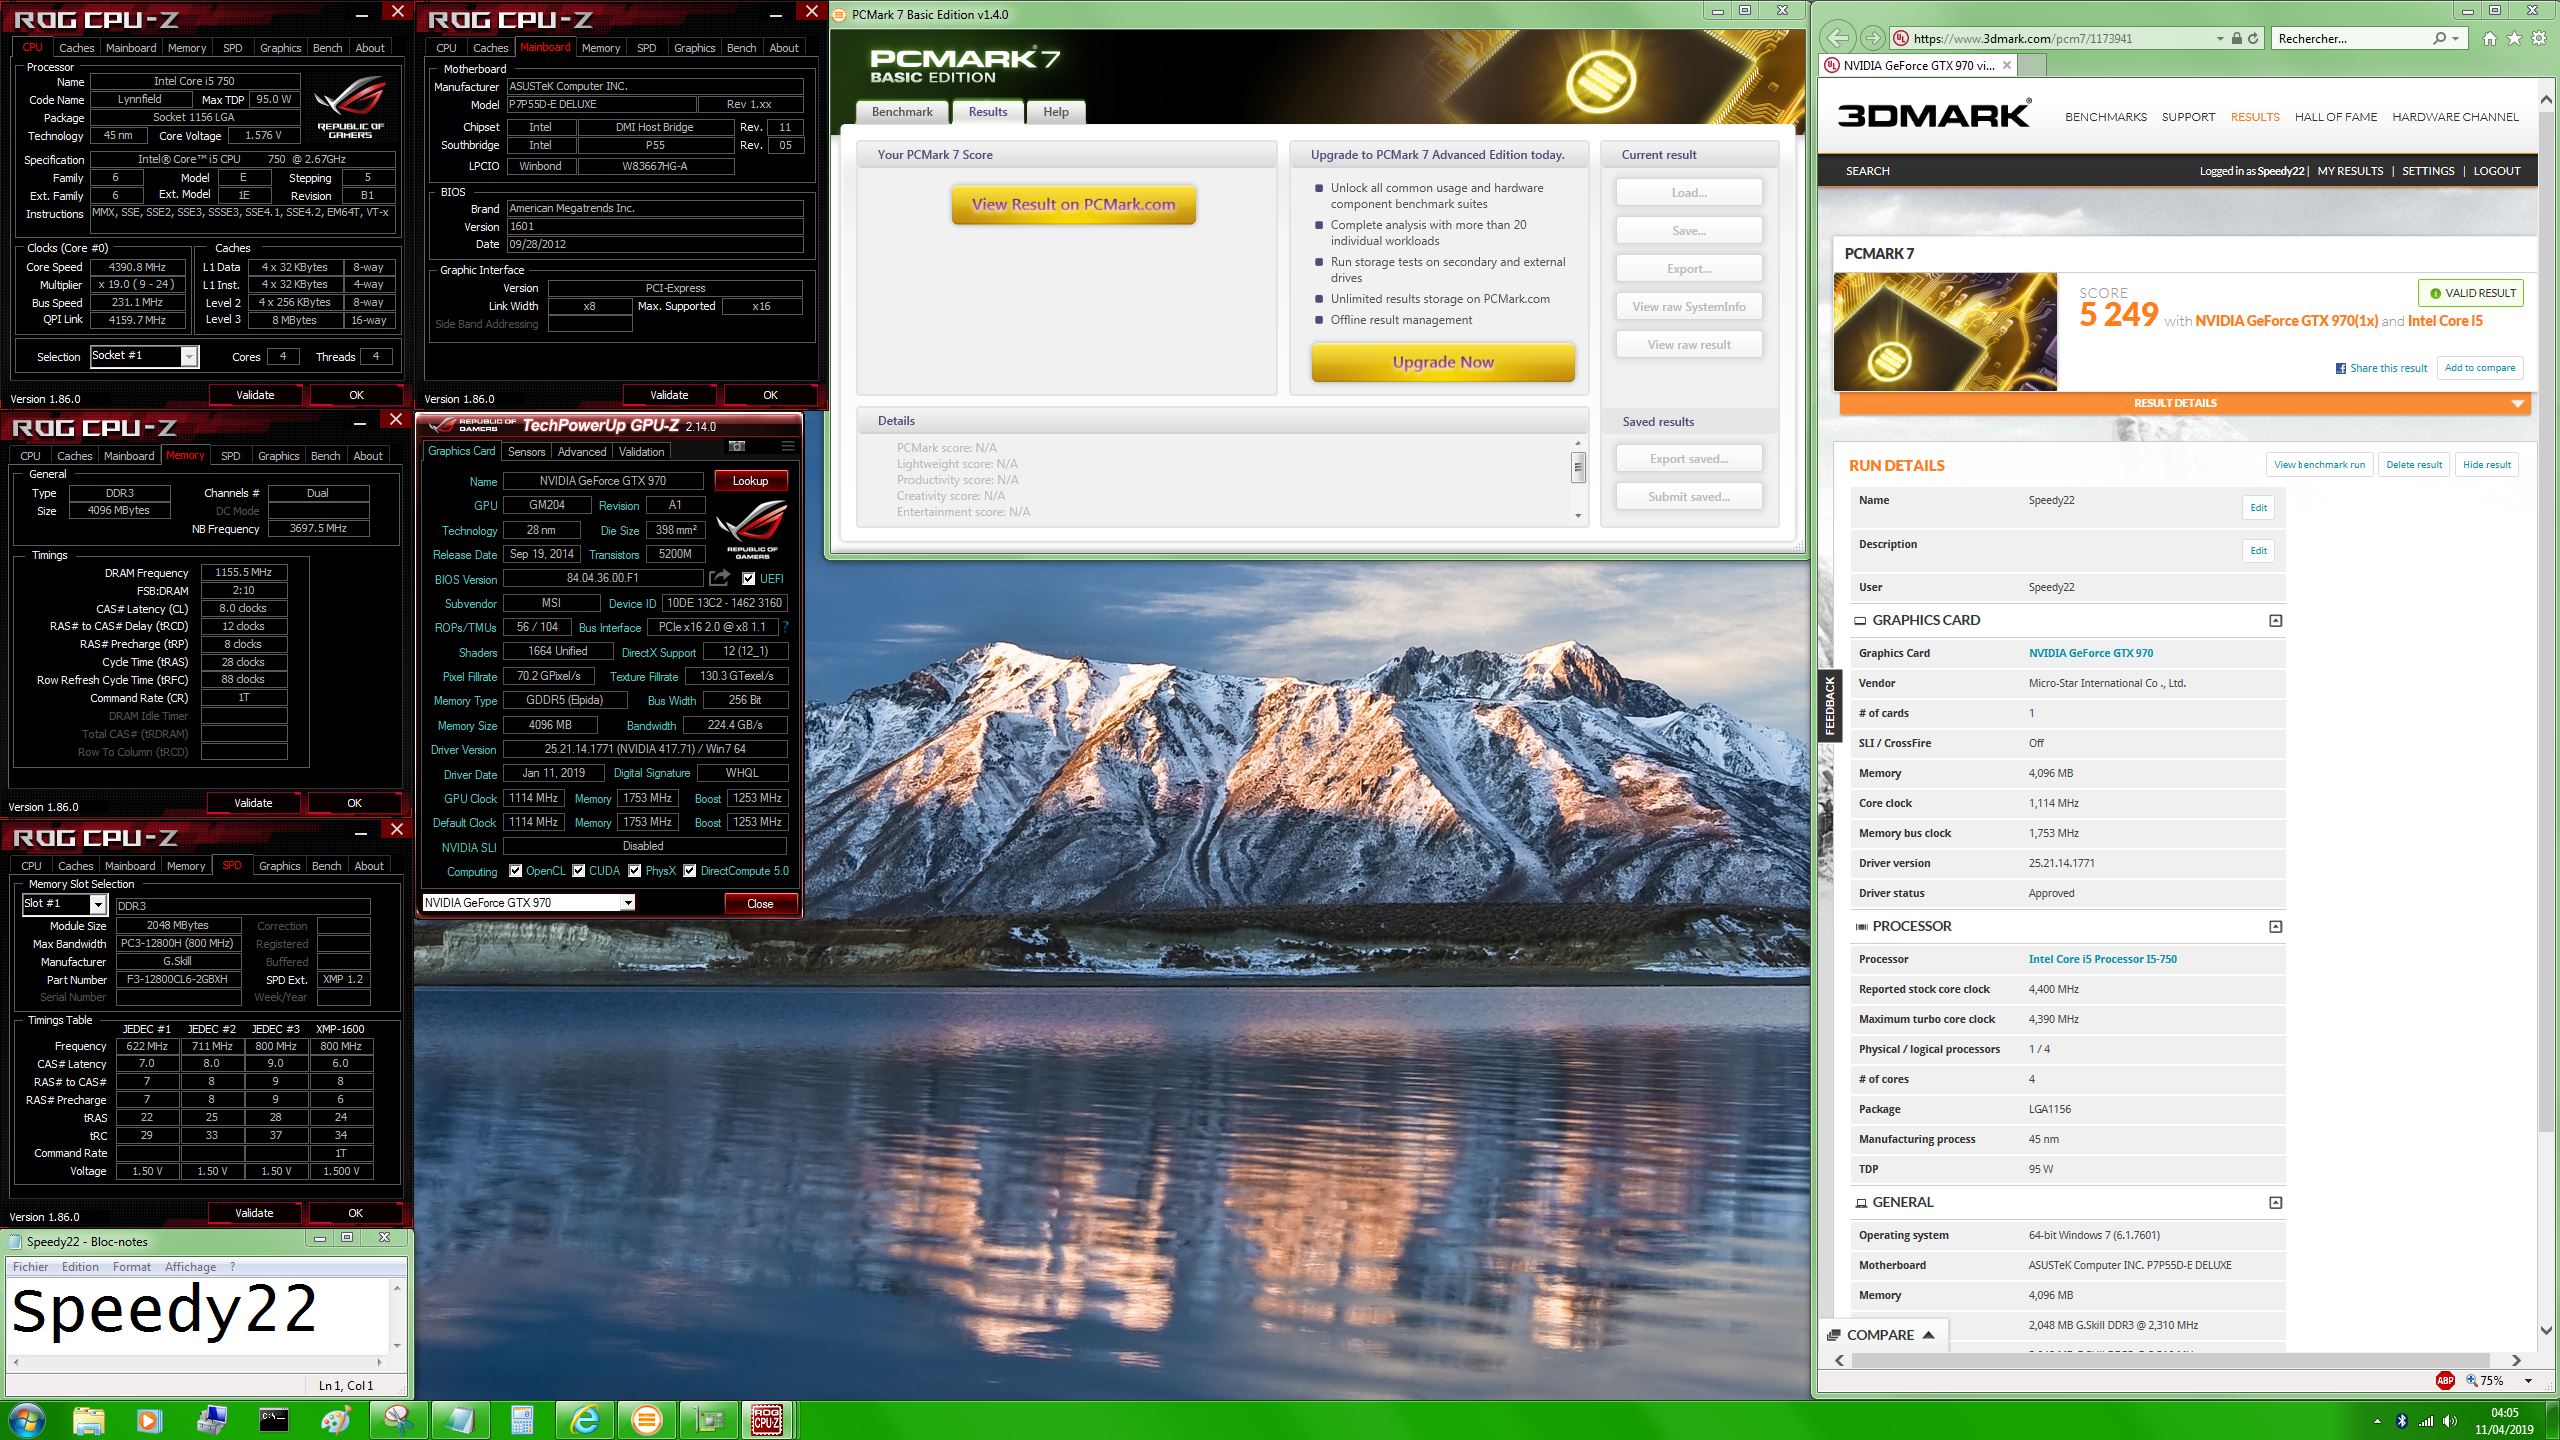The width and height of the screenshot is (2560, 1440).
Task: Toggle the UEFI checkbox in GPU-Z
Action: pos(748,579)
